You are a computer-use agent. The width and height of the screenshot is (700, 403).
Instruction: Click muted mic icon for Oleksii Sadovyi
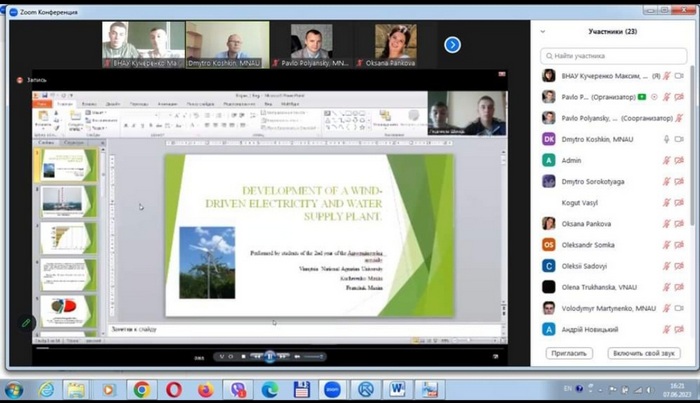(667, 266)
